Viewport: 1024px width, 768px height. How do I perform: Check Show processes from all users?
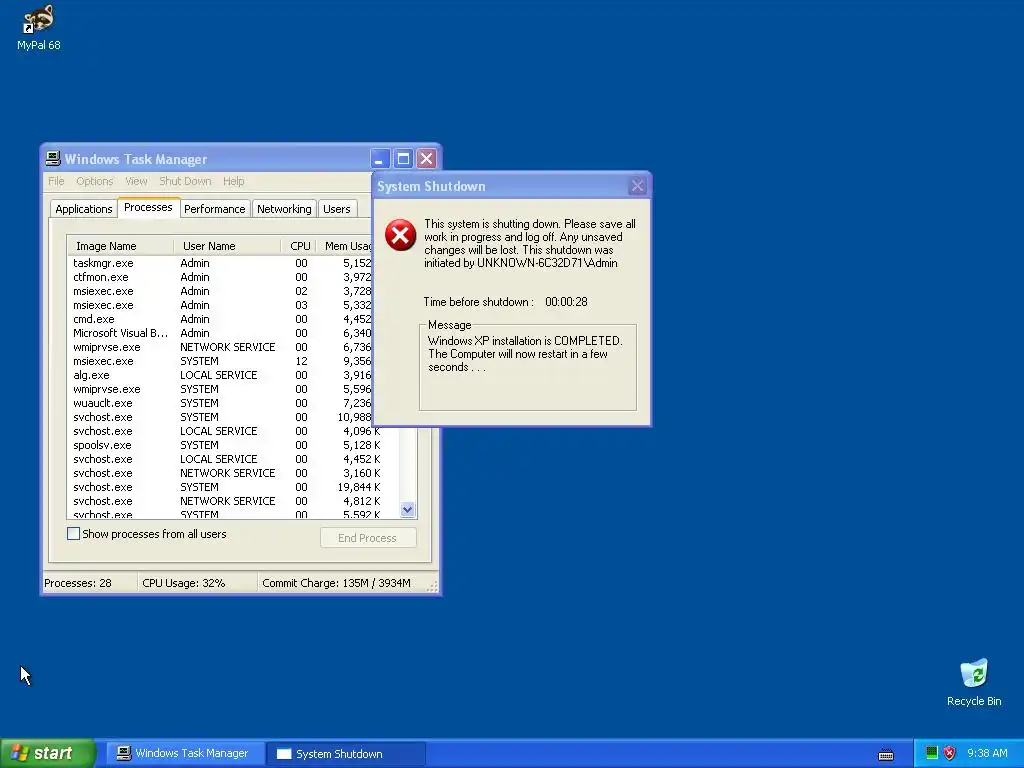[x=74, y=534]
